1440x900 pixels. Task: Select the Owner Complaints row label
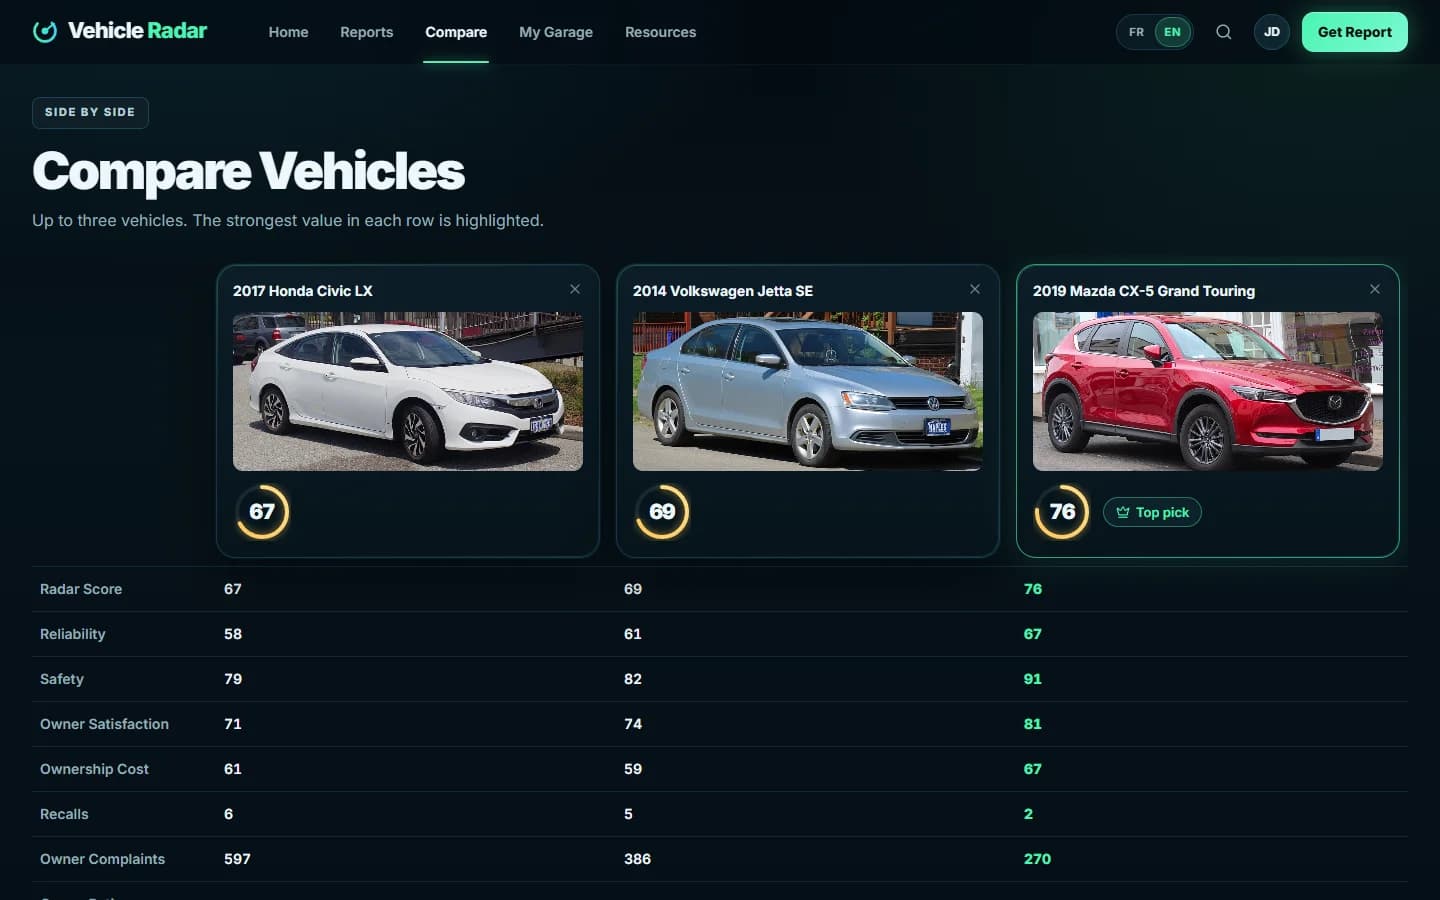[x=102, y=859]
